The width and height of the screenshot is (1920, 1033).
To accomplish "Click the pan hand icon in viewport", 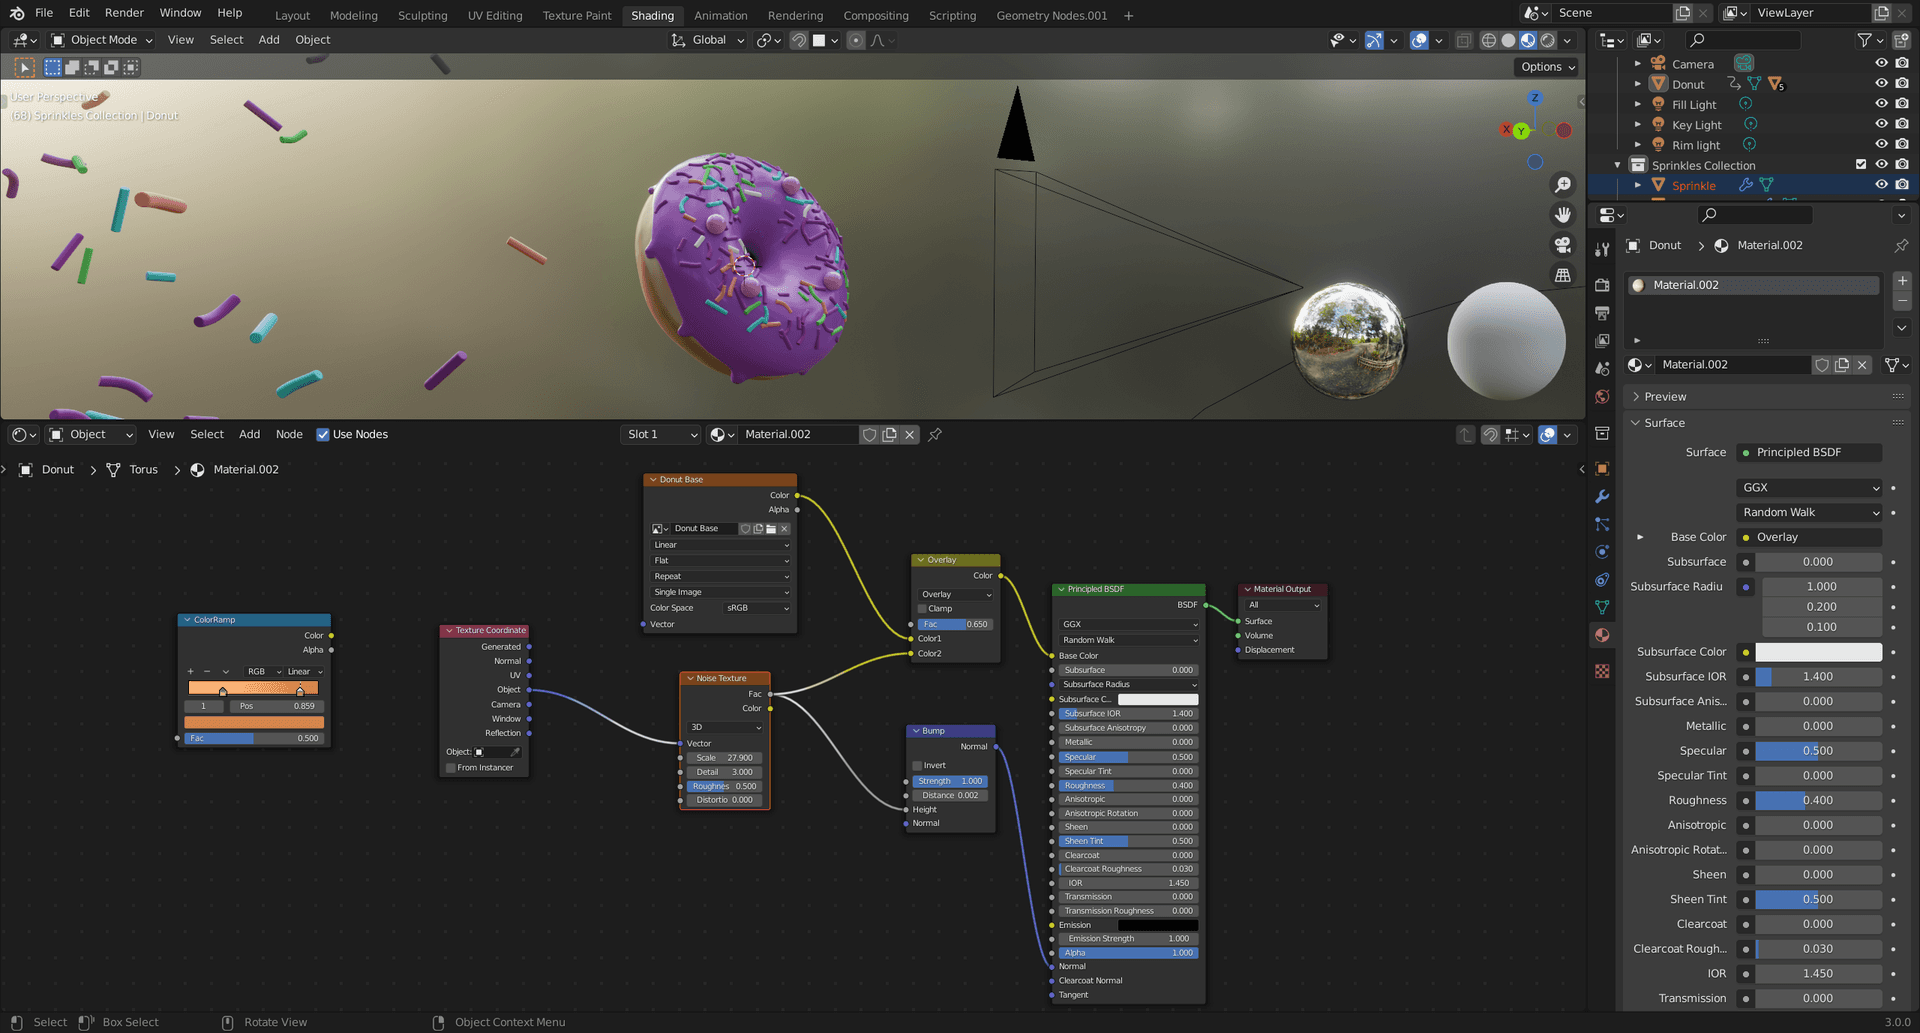I will (1562, 215).
